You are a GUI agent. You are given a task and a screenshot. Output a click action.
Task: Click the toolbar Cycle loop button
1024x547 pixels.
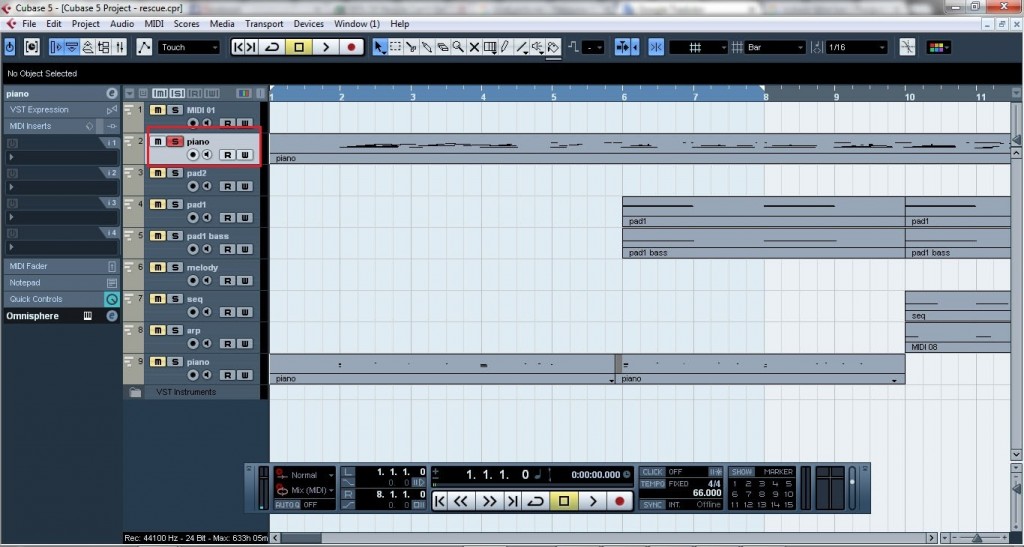(x=272, y=47)
